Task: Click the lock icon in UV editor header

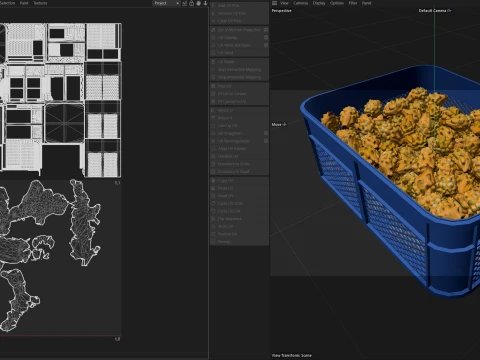Action: click(x=191, y=3)
